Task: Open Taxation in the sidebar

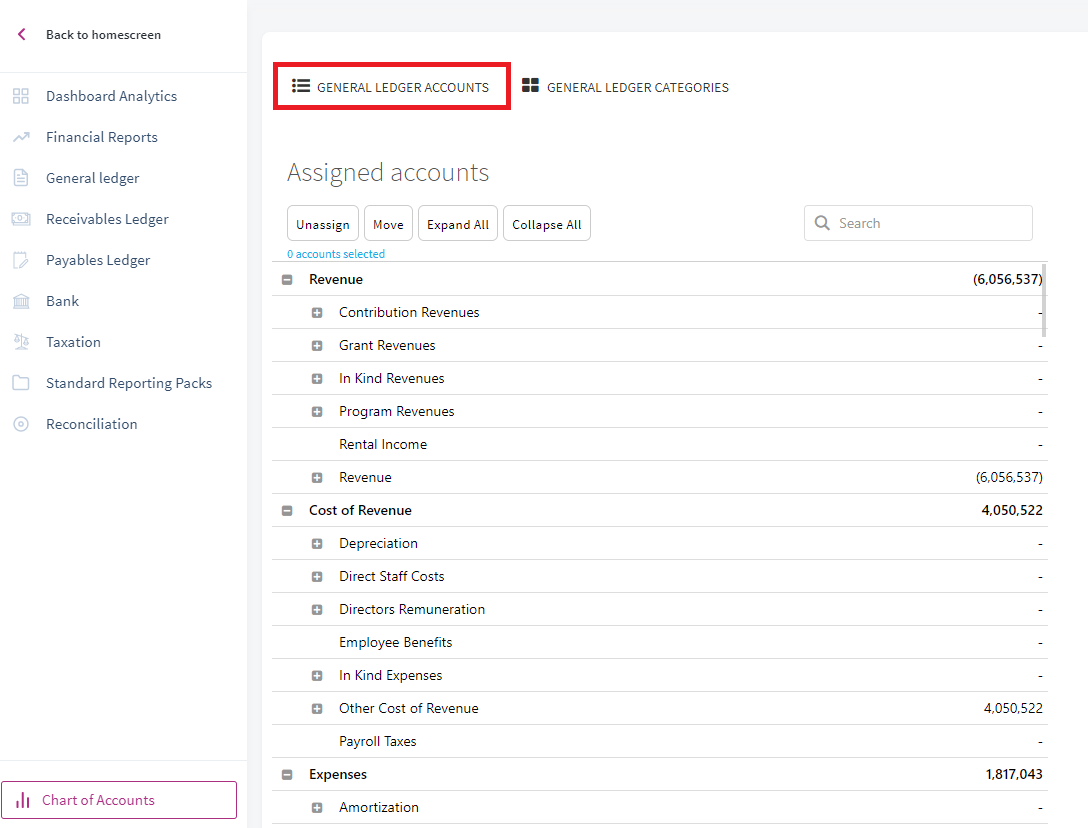Action: pyautogui.click(x=73, y=341)
